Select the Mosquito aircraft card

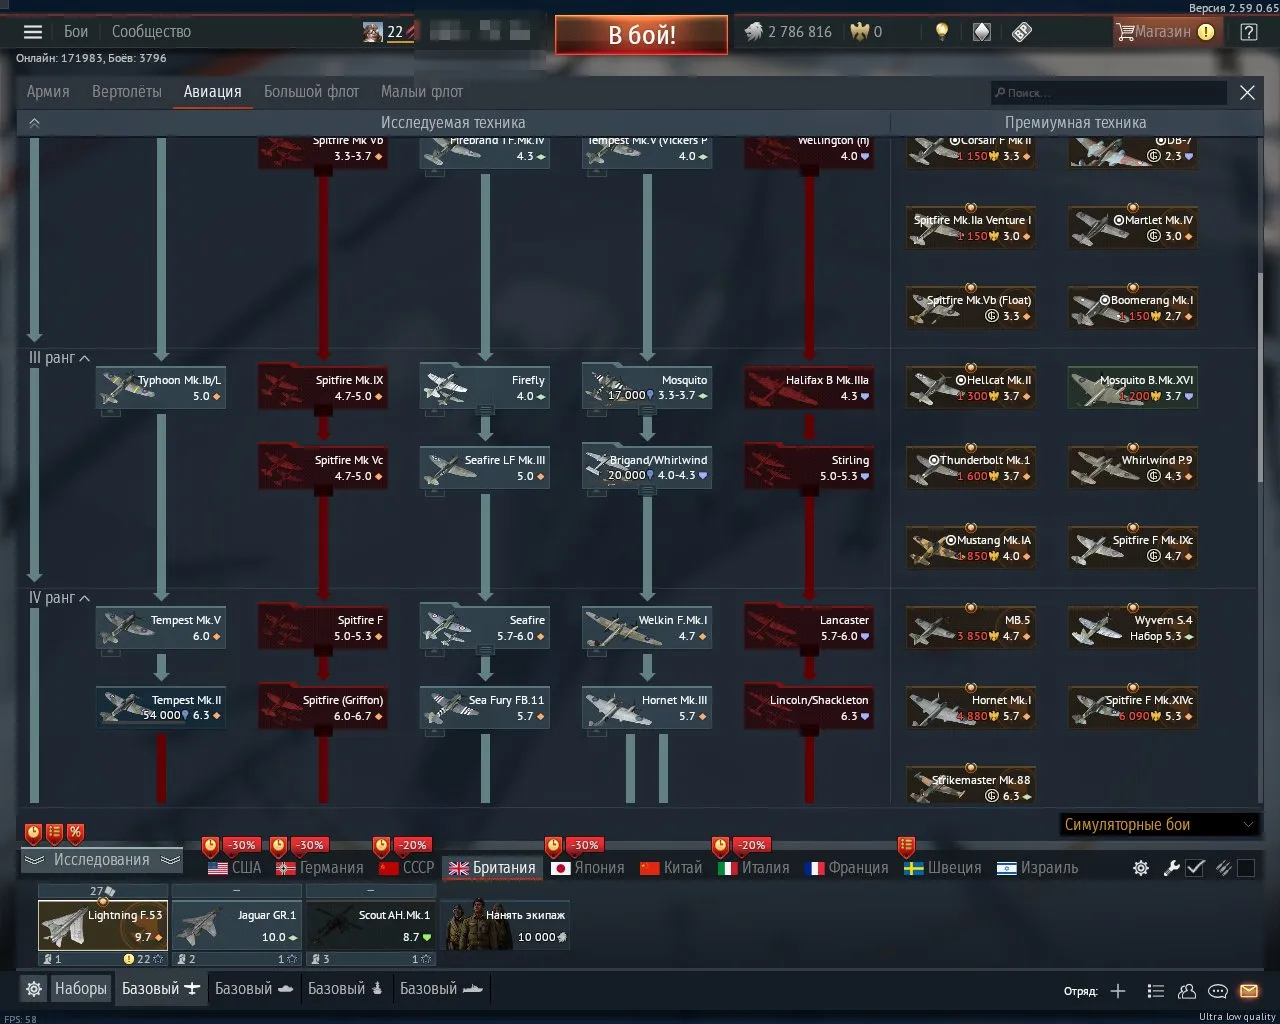click(647, 388)
